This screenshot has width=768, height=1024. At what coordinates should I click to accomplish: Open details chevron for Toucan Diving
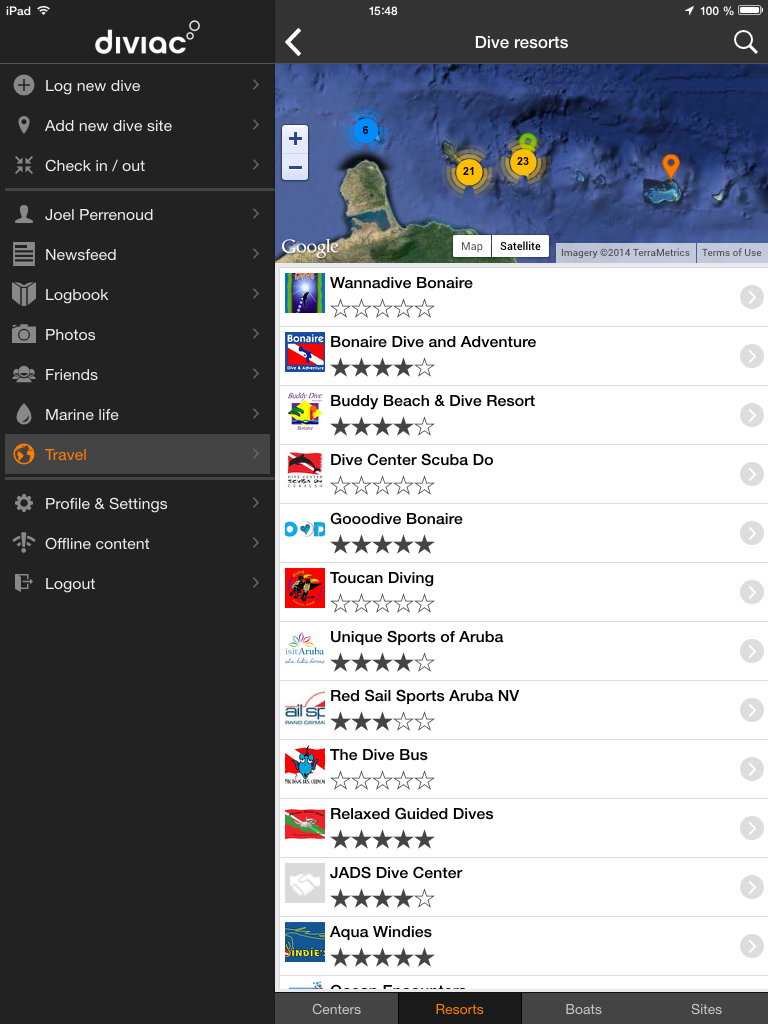(x=752, y=592)
